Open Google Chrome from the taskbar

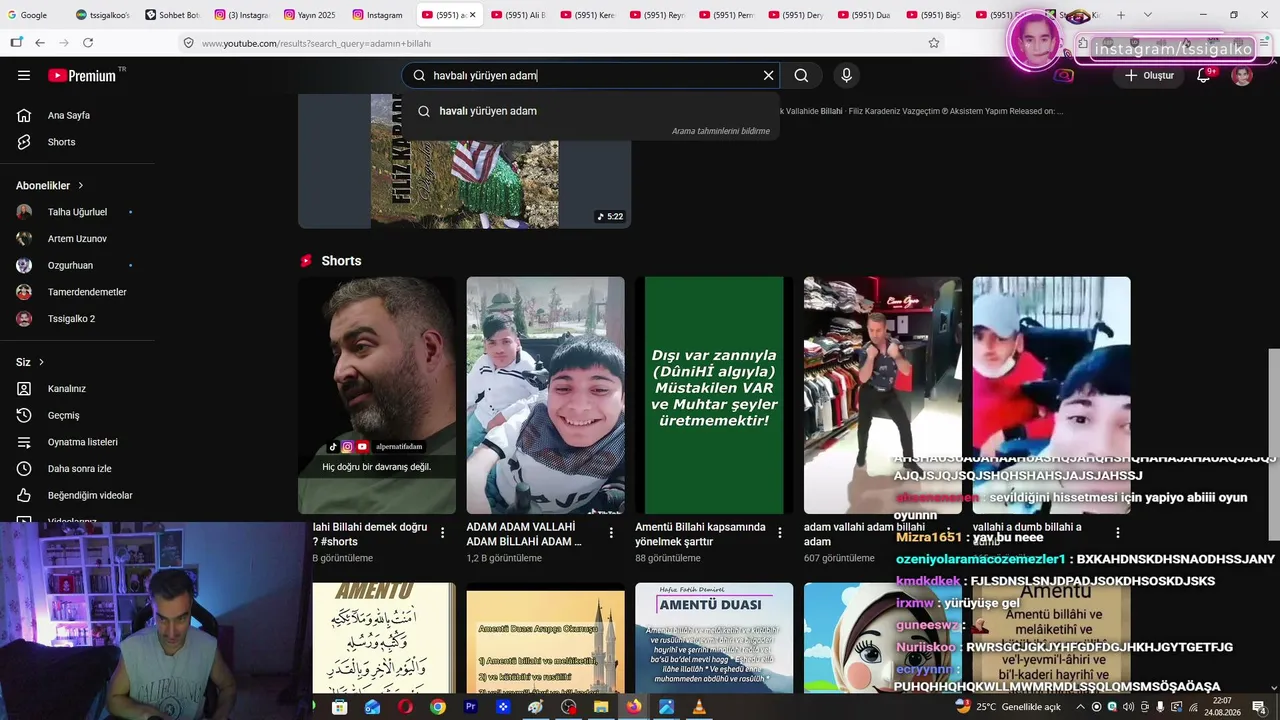(438, 707)
